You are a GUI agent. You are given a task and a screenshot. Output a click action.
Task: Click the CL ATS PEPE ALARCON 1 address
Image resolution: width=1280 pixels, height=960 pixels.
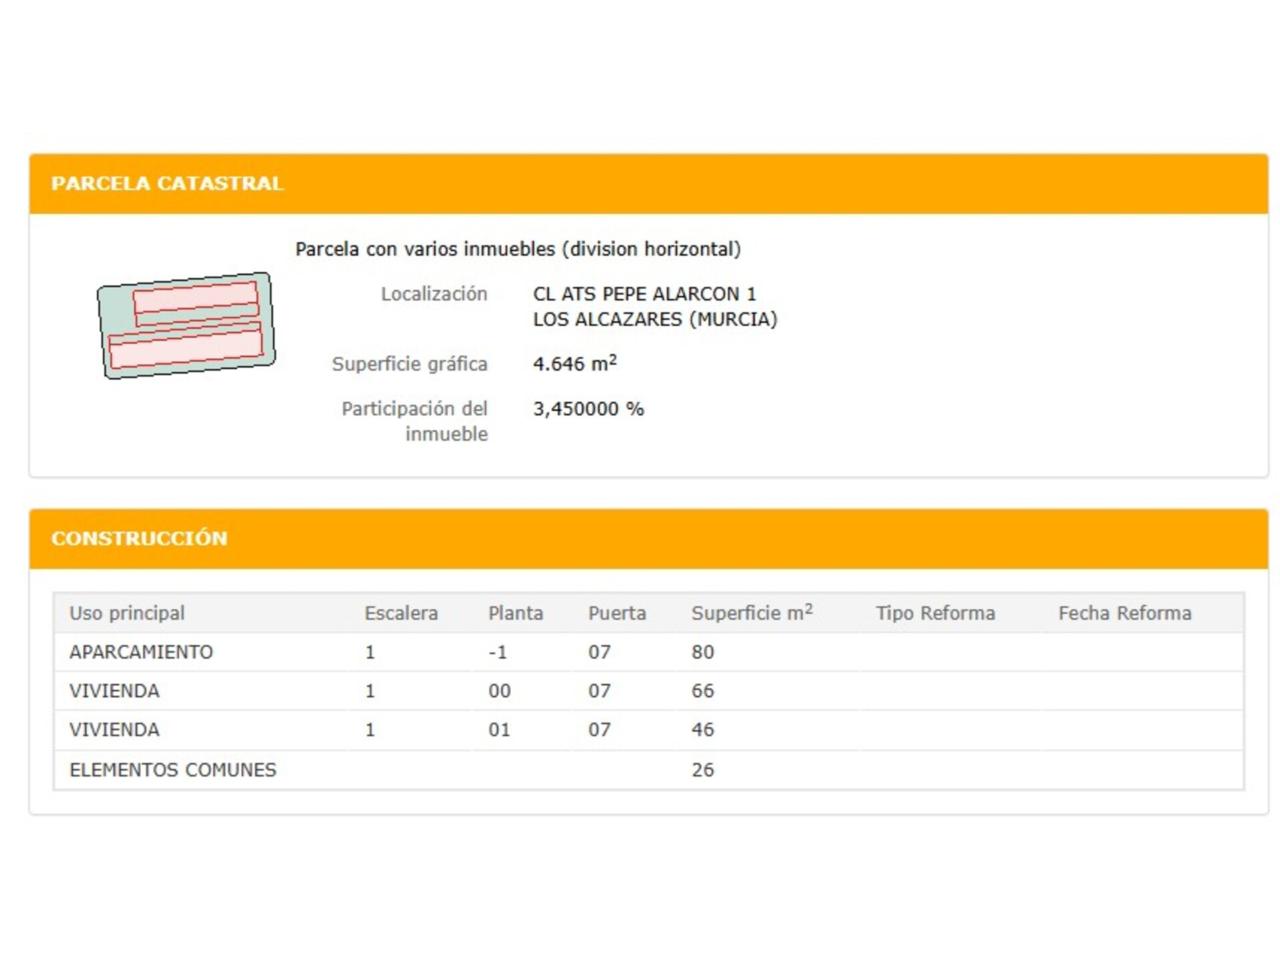click(x=644, y=294)
